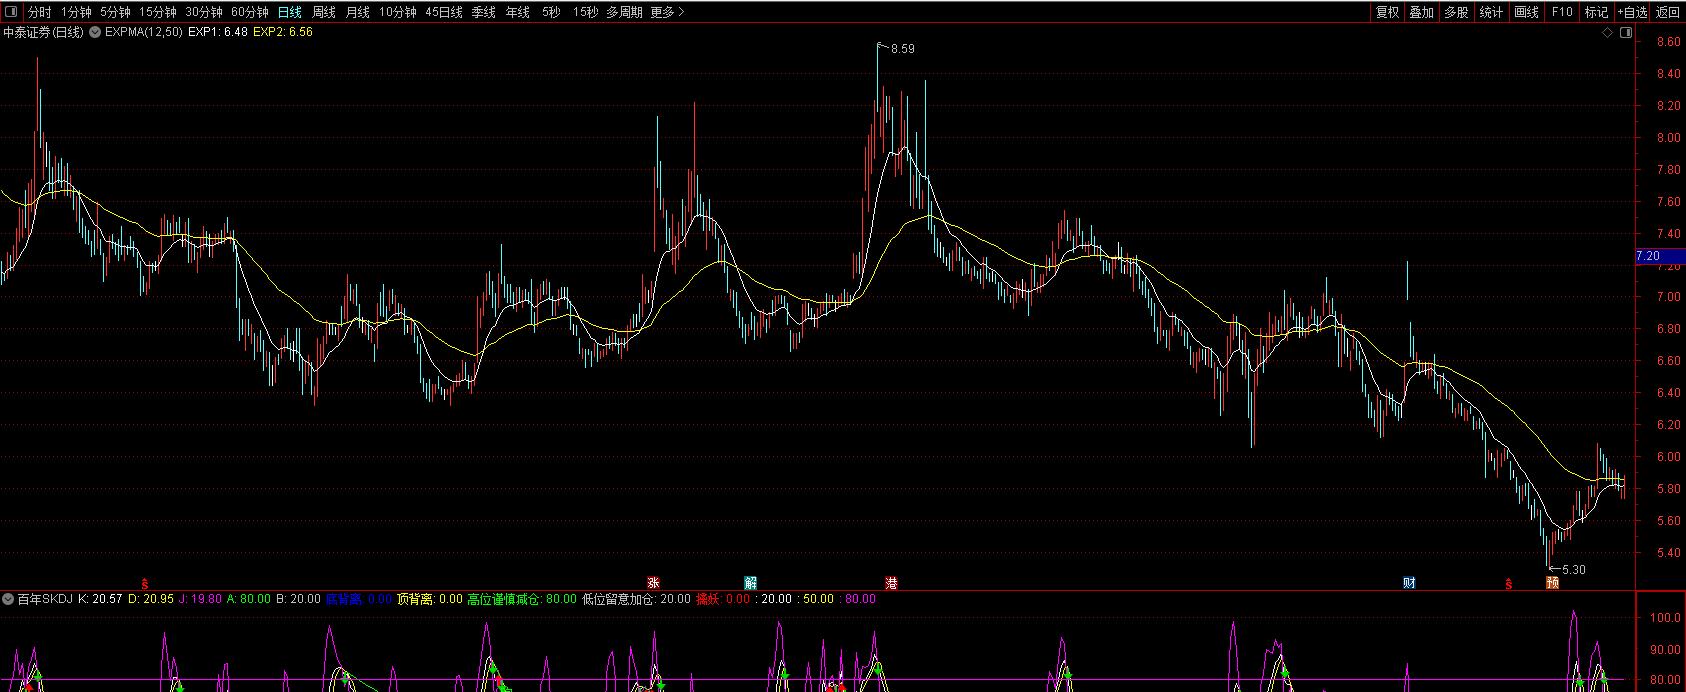The height and width of the screenshot is (692, 1686).
Task: Switch to 分时 intraday view
Action: click(39, 12)
